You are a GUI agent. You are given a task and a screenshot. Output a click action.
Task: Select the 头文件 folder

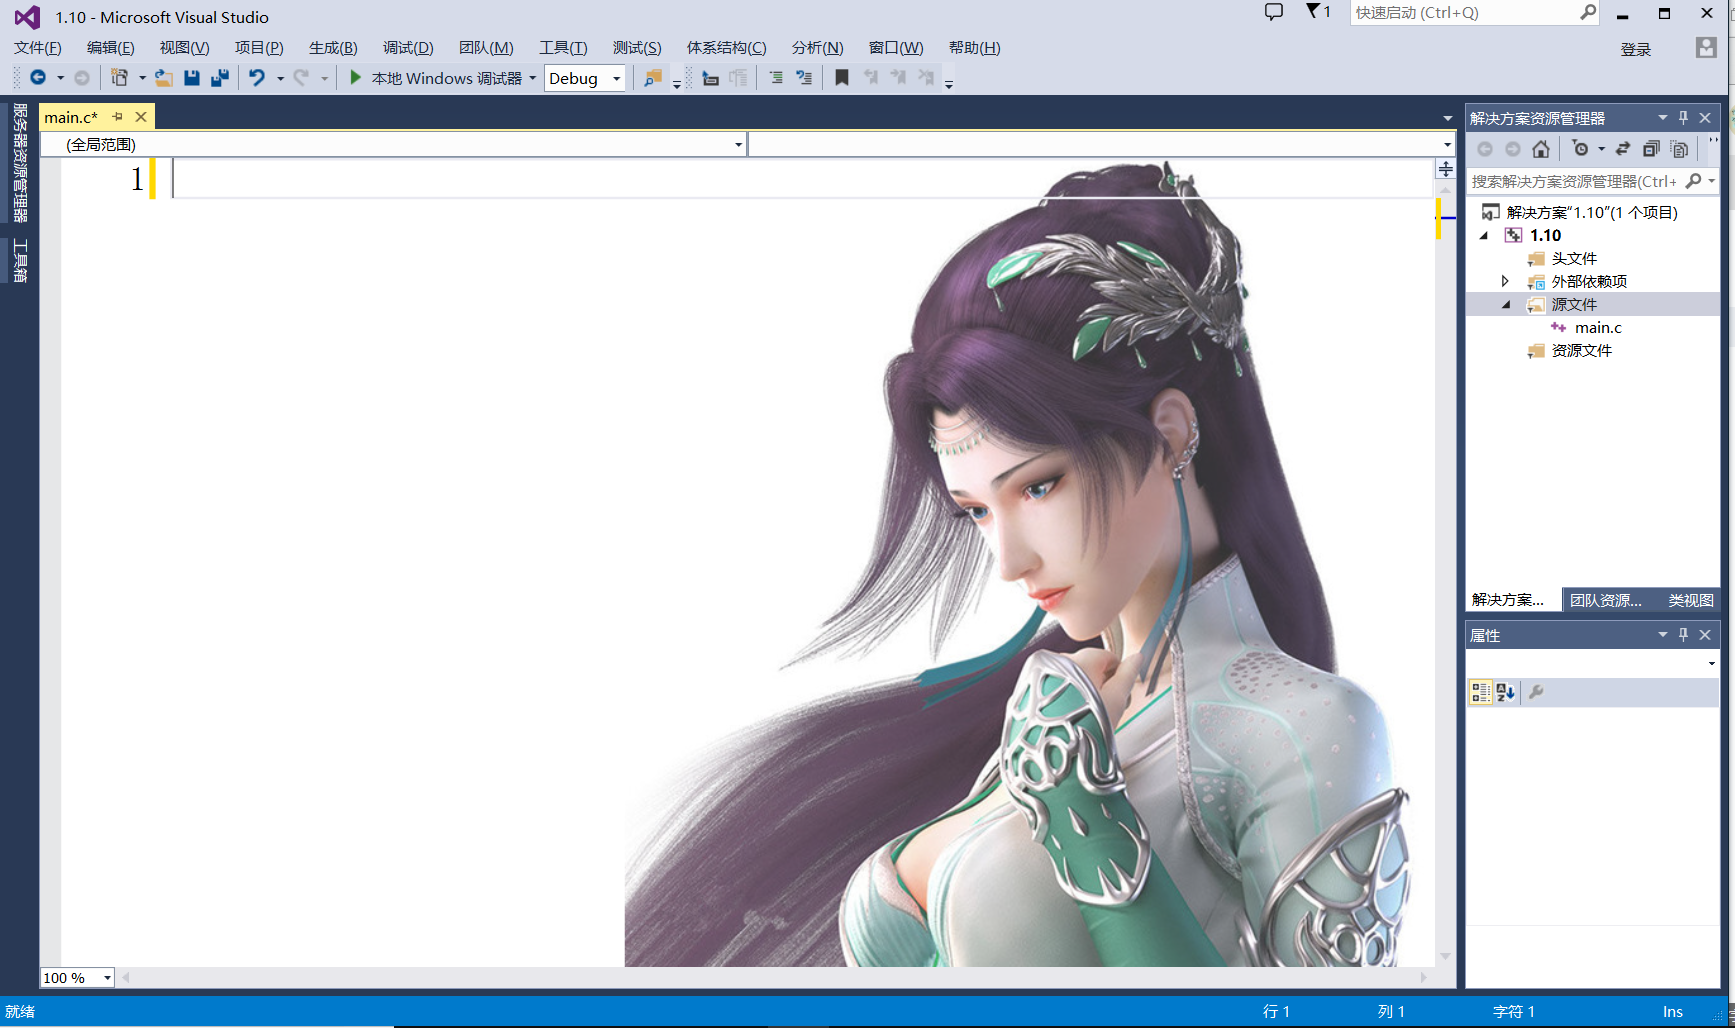tap(1574, 258)
